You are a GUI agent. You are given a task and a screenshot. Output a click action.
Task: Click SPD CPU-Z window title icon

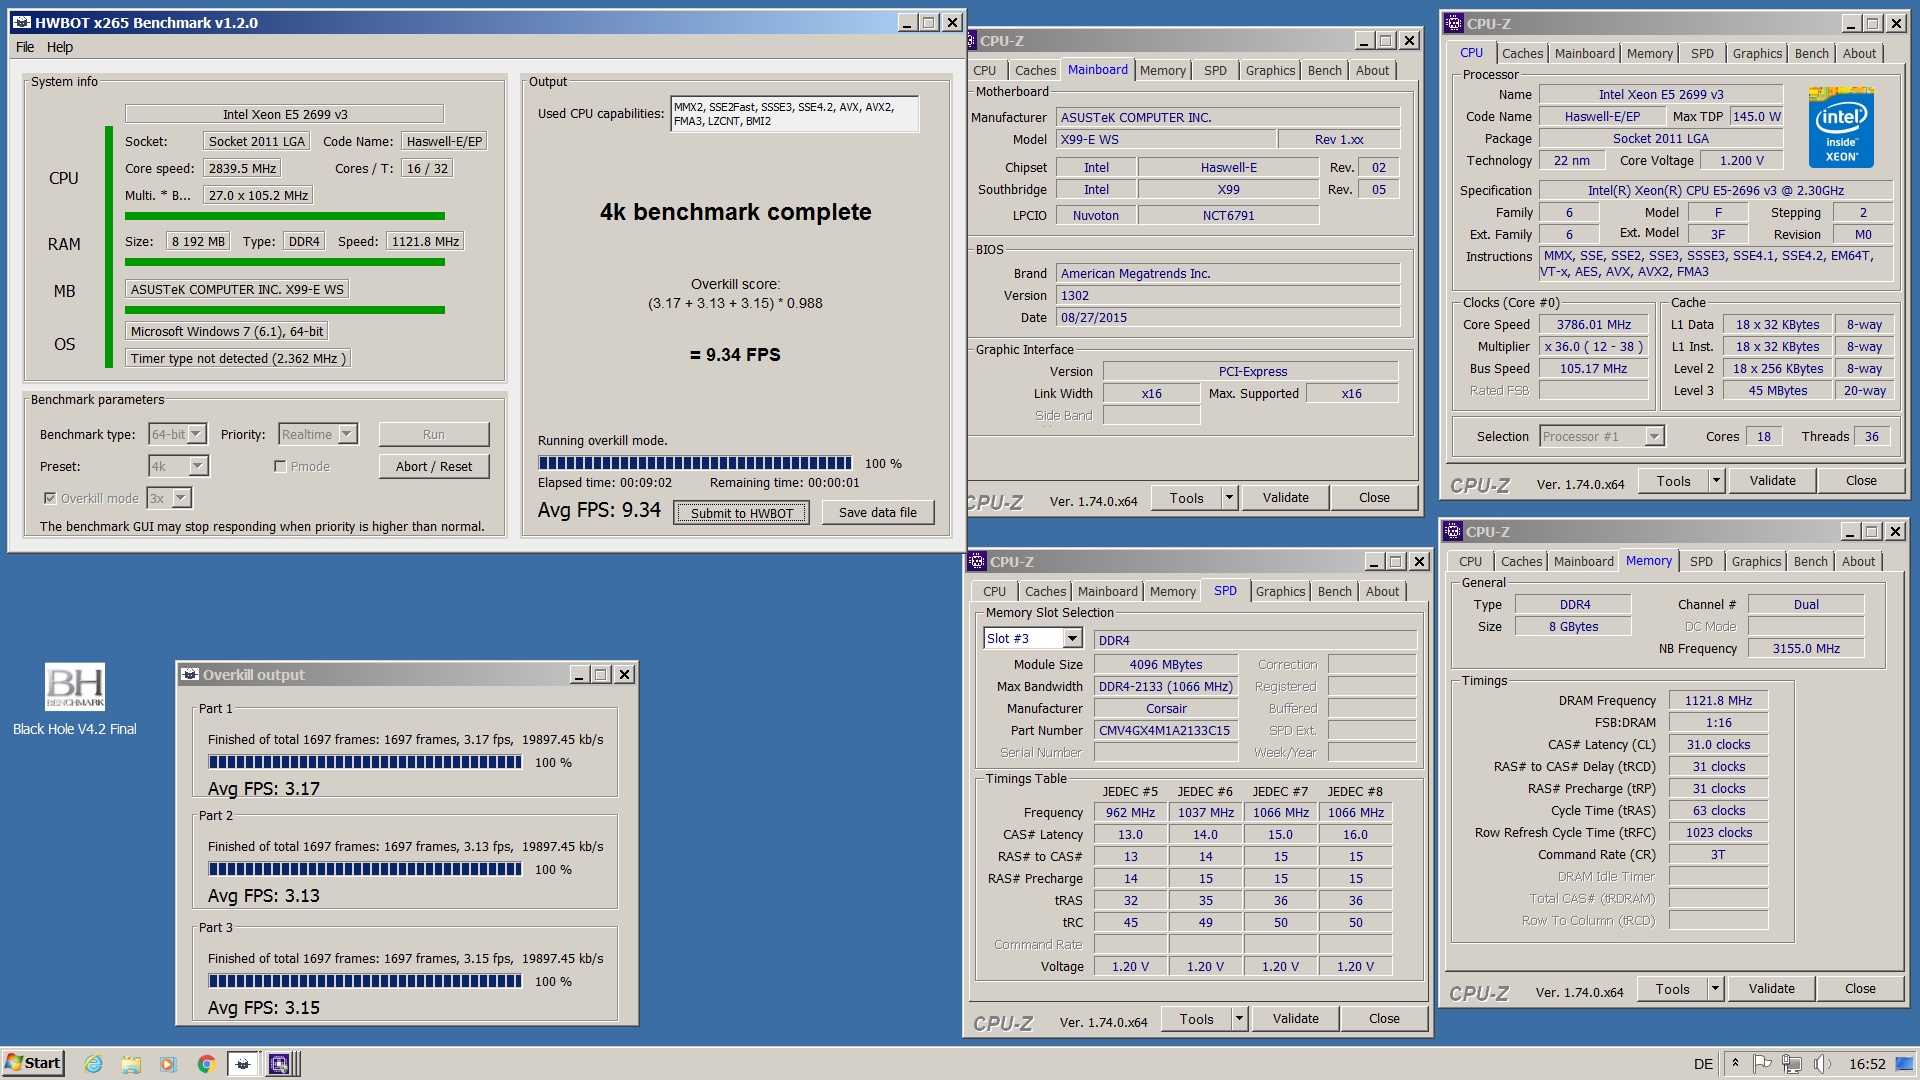point(977,561)
